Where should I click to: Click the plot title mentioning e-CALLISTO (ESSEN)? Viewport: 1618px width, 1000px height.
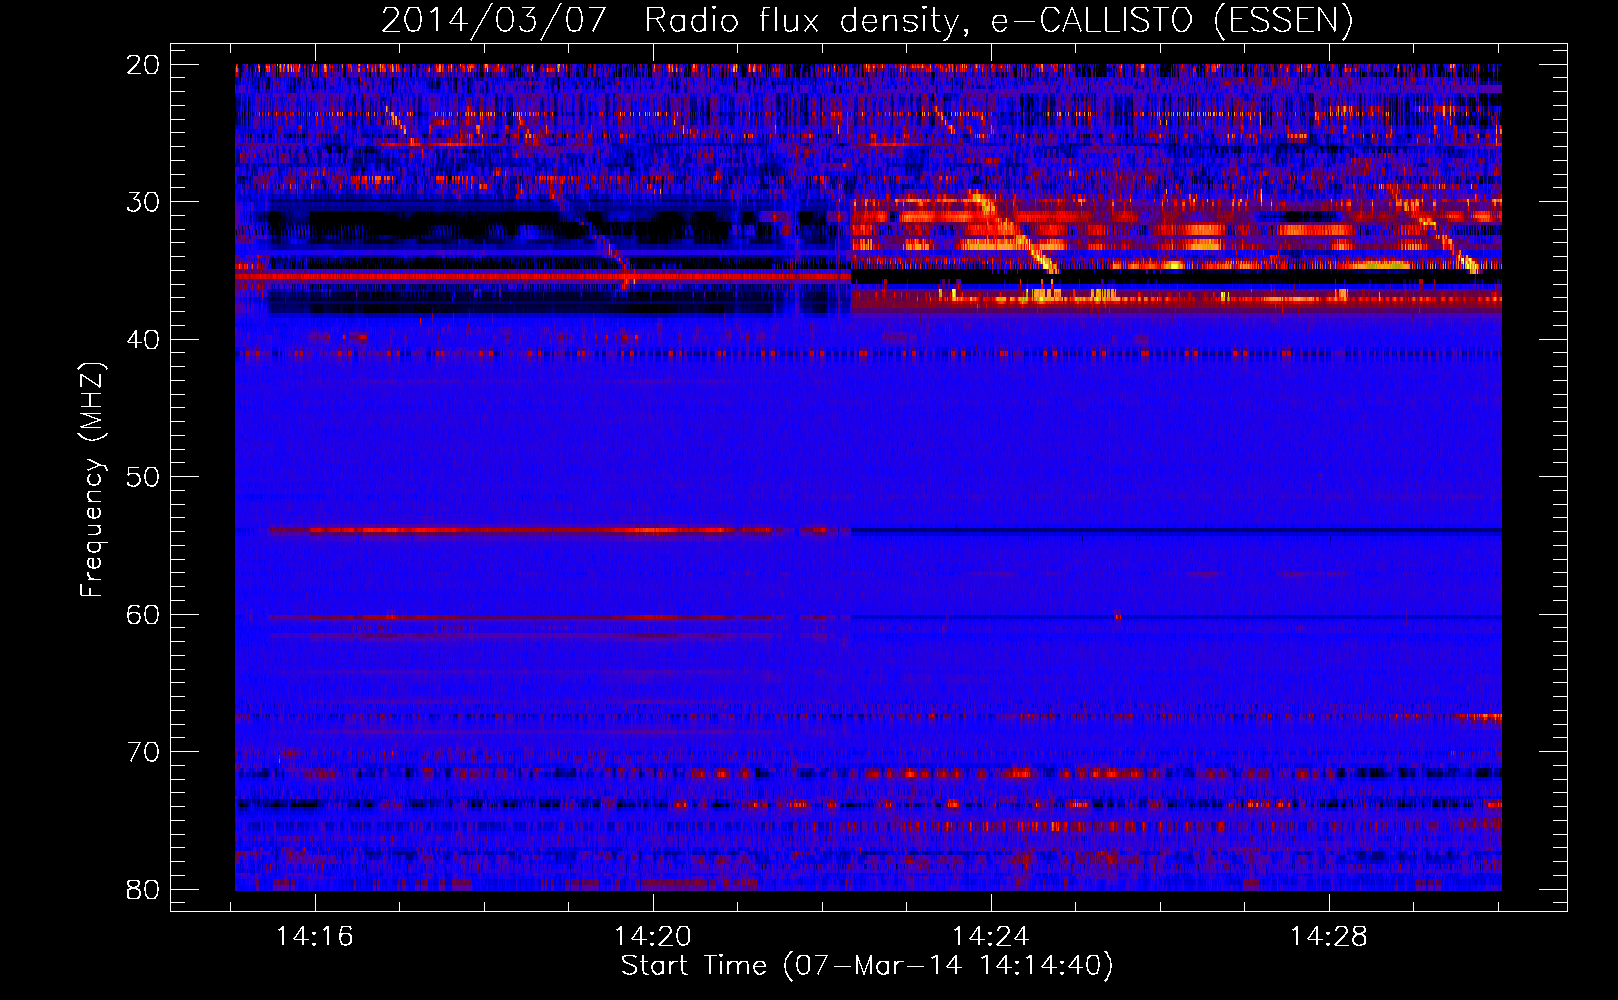[x=867, y=20]
